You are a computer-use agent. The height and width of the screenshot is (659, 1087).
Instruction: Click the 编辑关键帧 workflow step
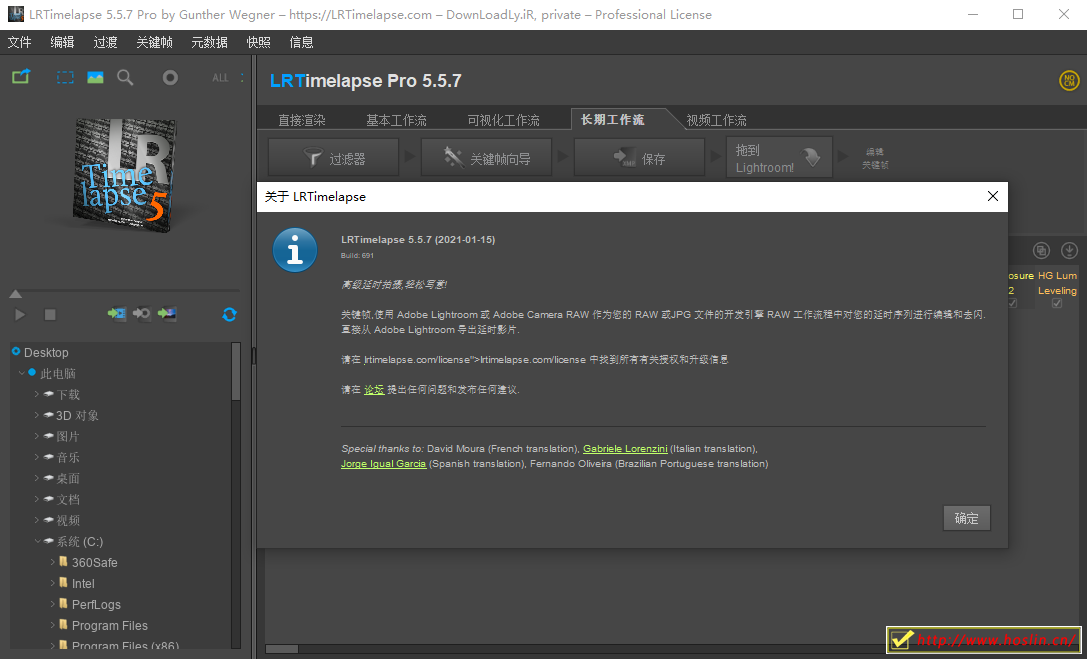(x=875, y=158)
